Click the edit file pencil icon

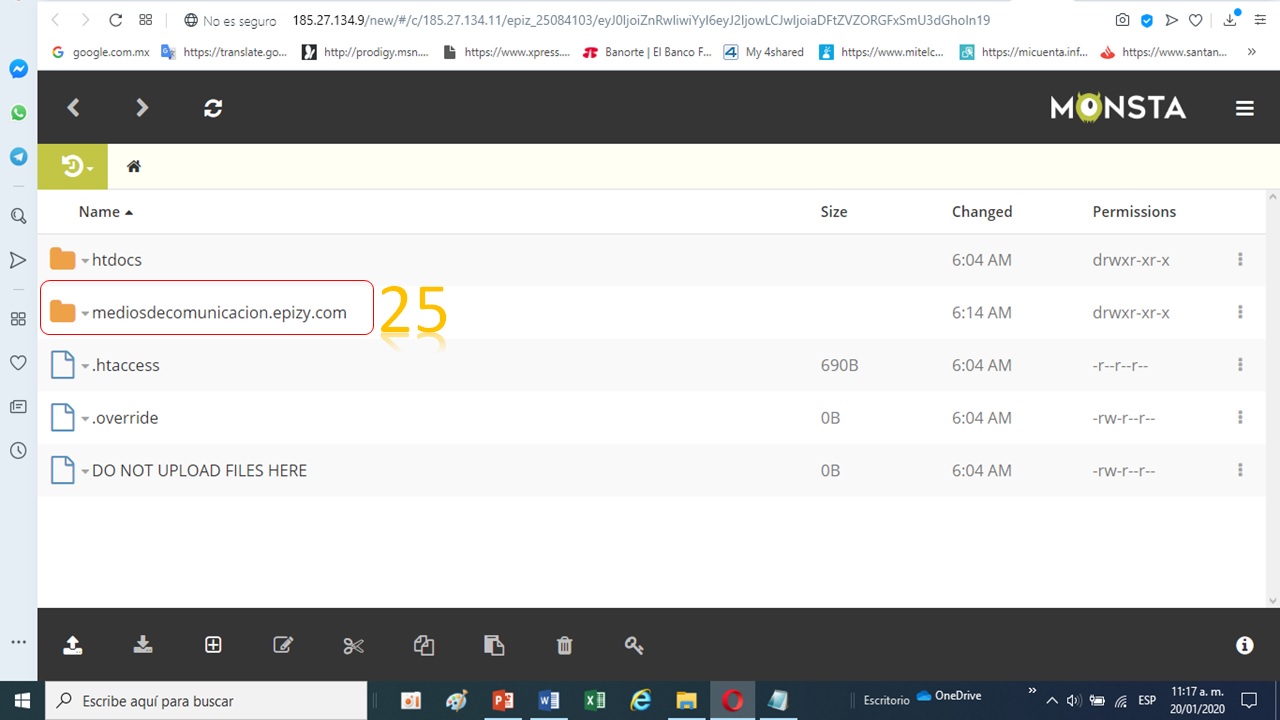point(283,645)
